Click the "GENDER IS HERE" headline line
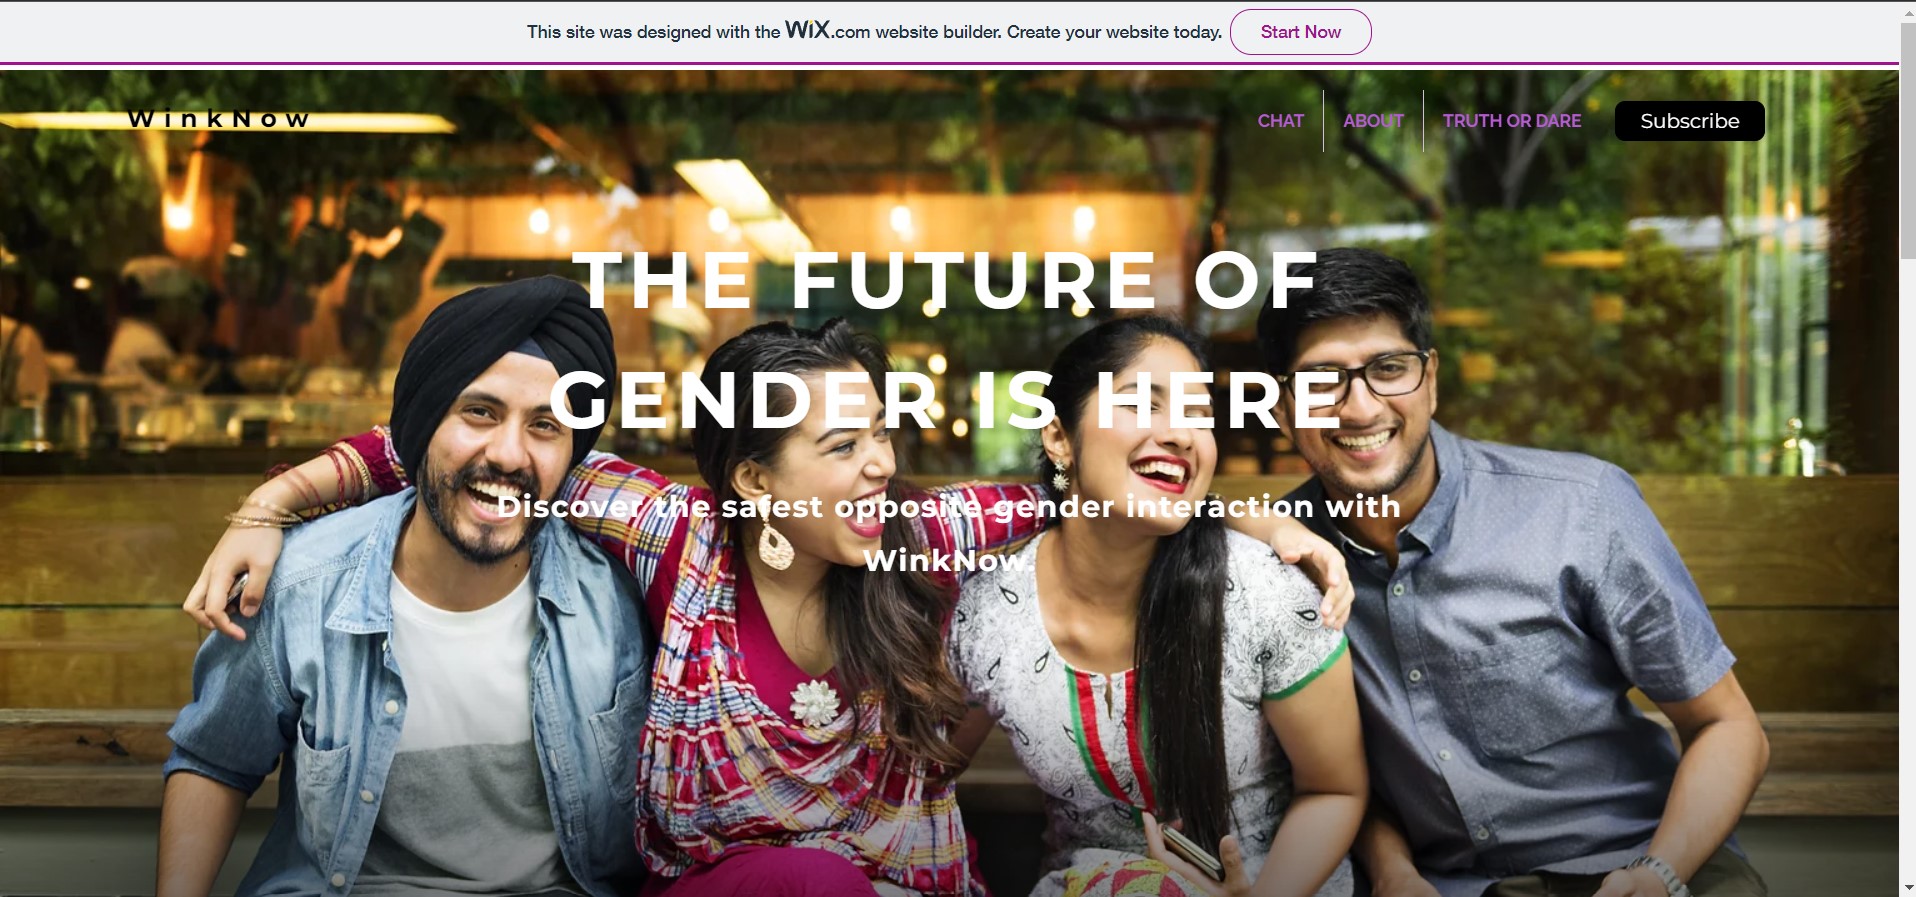 tap(946, 400)
